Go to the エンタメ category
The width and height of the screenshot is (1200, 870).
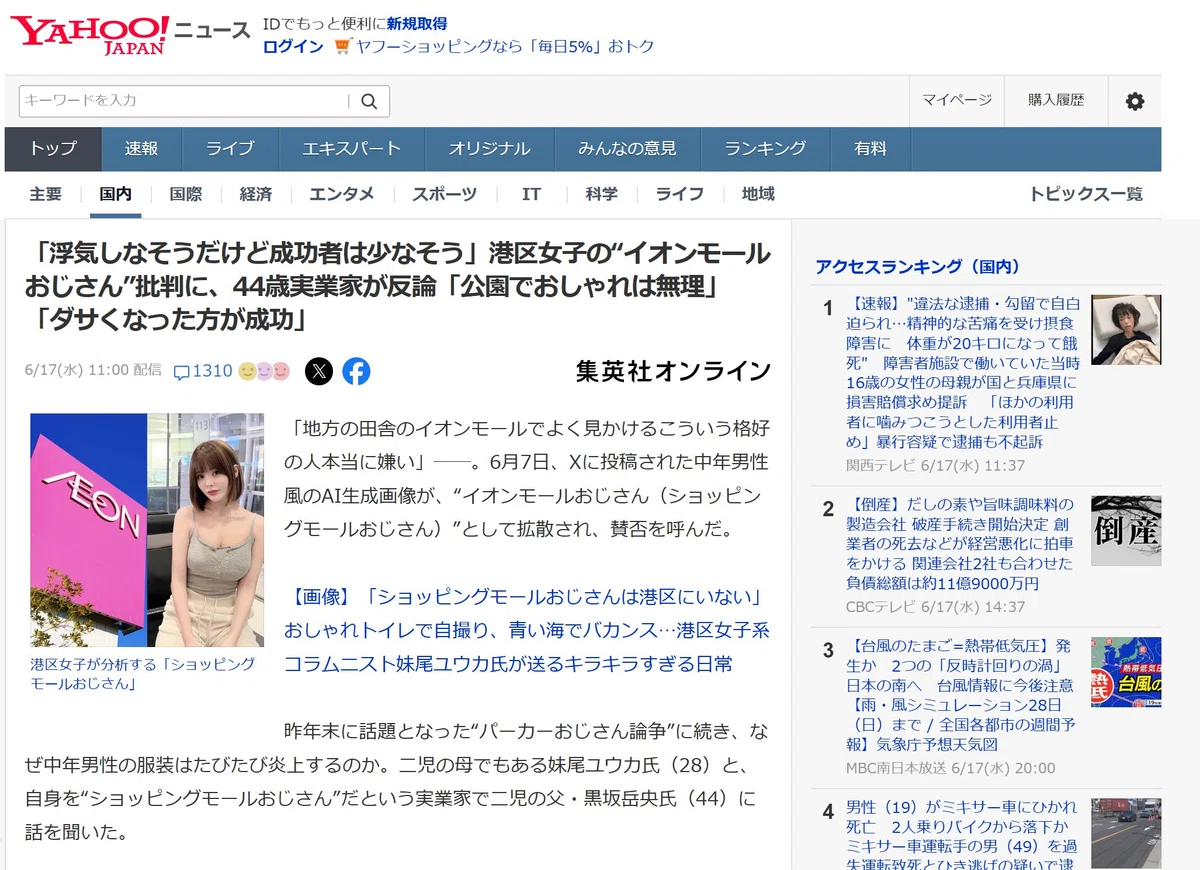click(342, 194)
